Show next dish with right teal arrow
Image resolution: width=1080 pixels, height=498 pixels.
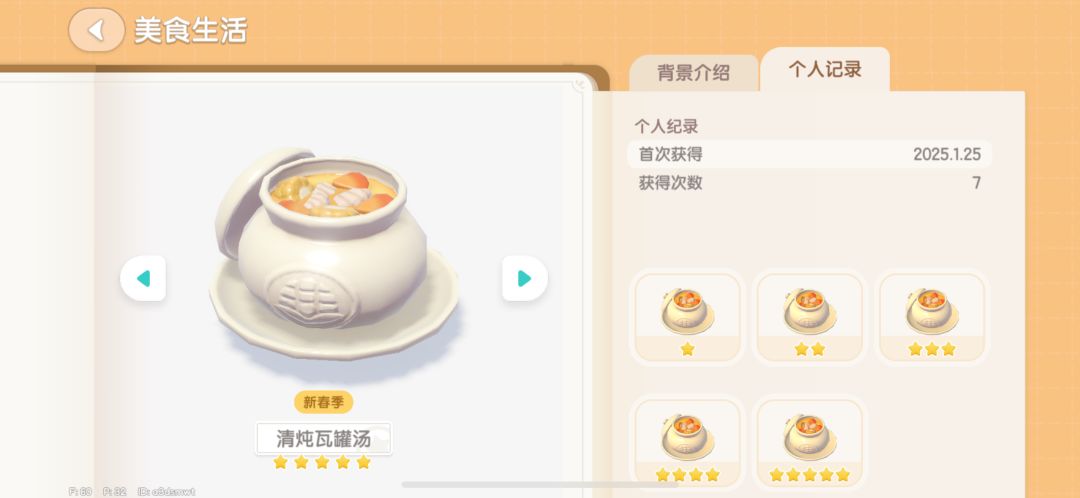(x=525, y=278)
